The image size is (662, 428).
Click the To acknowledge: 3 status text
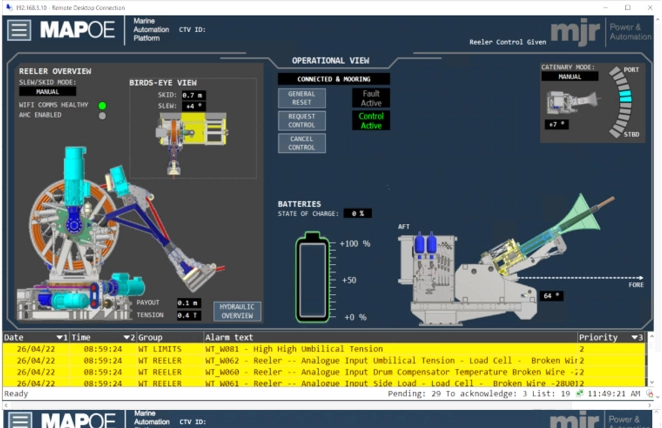(x=486, y=394)
